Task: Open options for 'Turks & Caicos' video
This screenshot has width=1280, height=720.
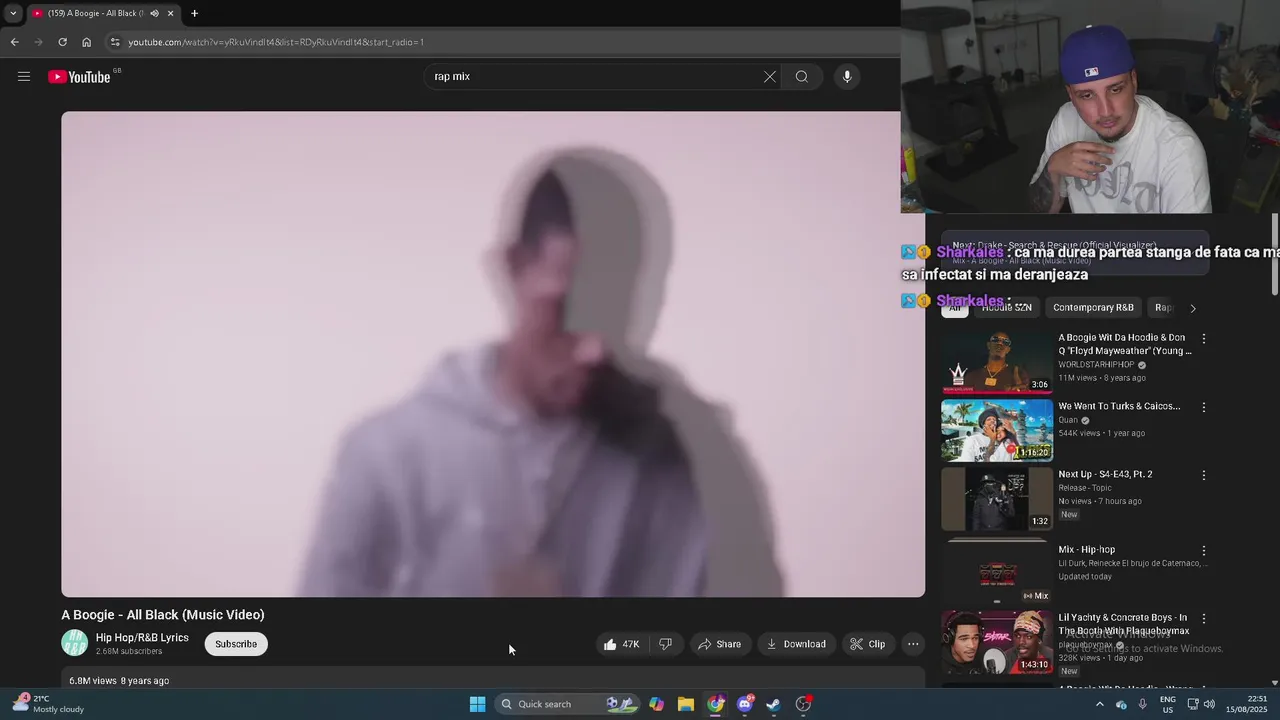Action: point(1204,407)
